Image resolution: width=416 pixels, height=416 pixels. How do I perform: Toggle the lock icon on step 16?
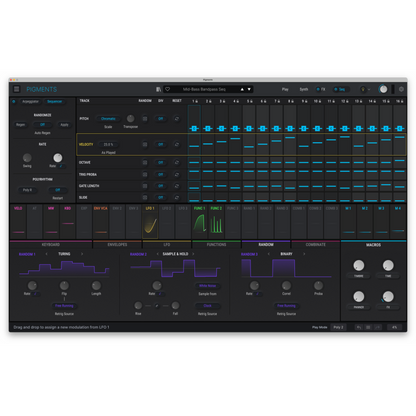(402, 101)
